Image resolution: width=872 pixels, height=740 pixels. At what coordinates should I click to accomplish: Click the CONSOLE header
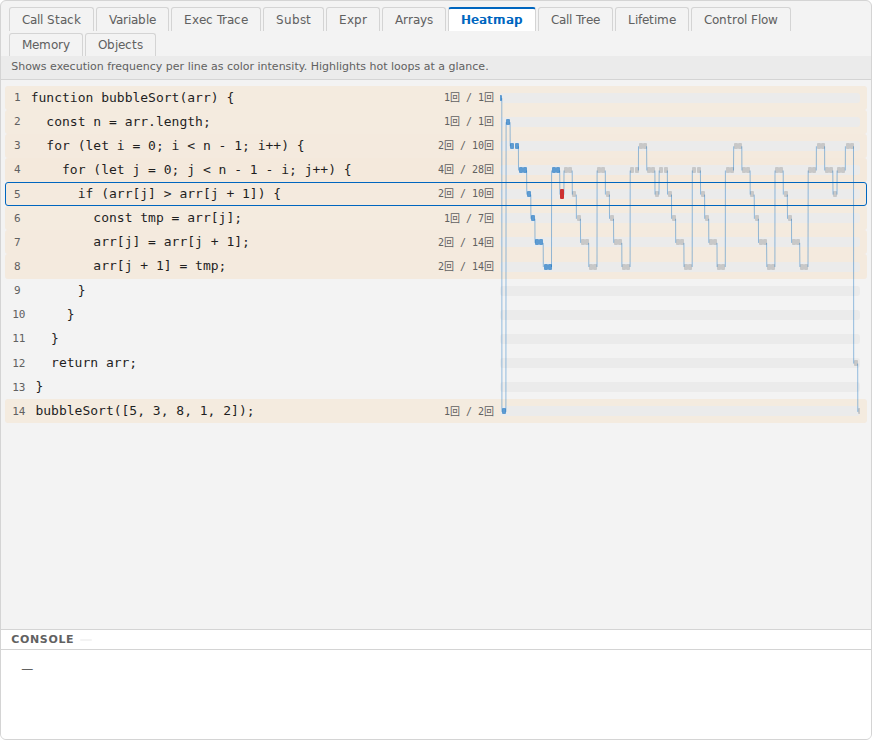[42, 639]
